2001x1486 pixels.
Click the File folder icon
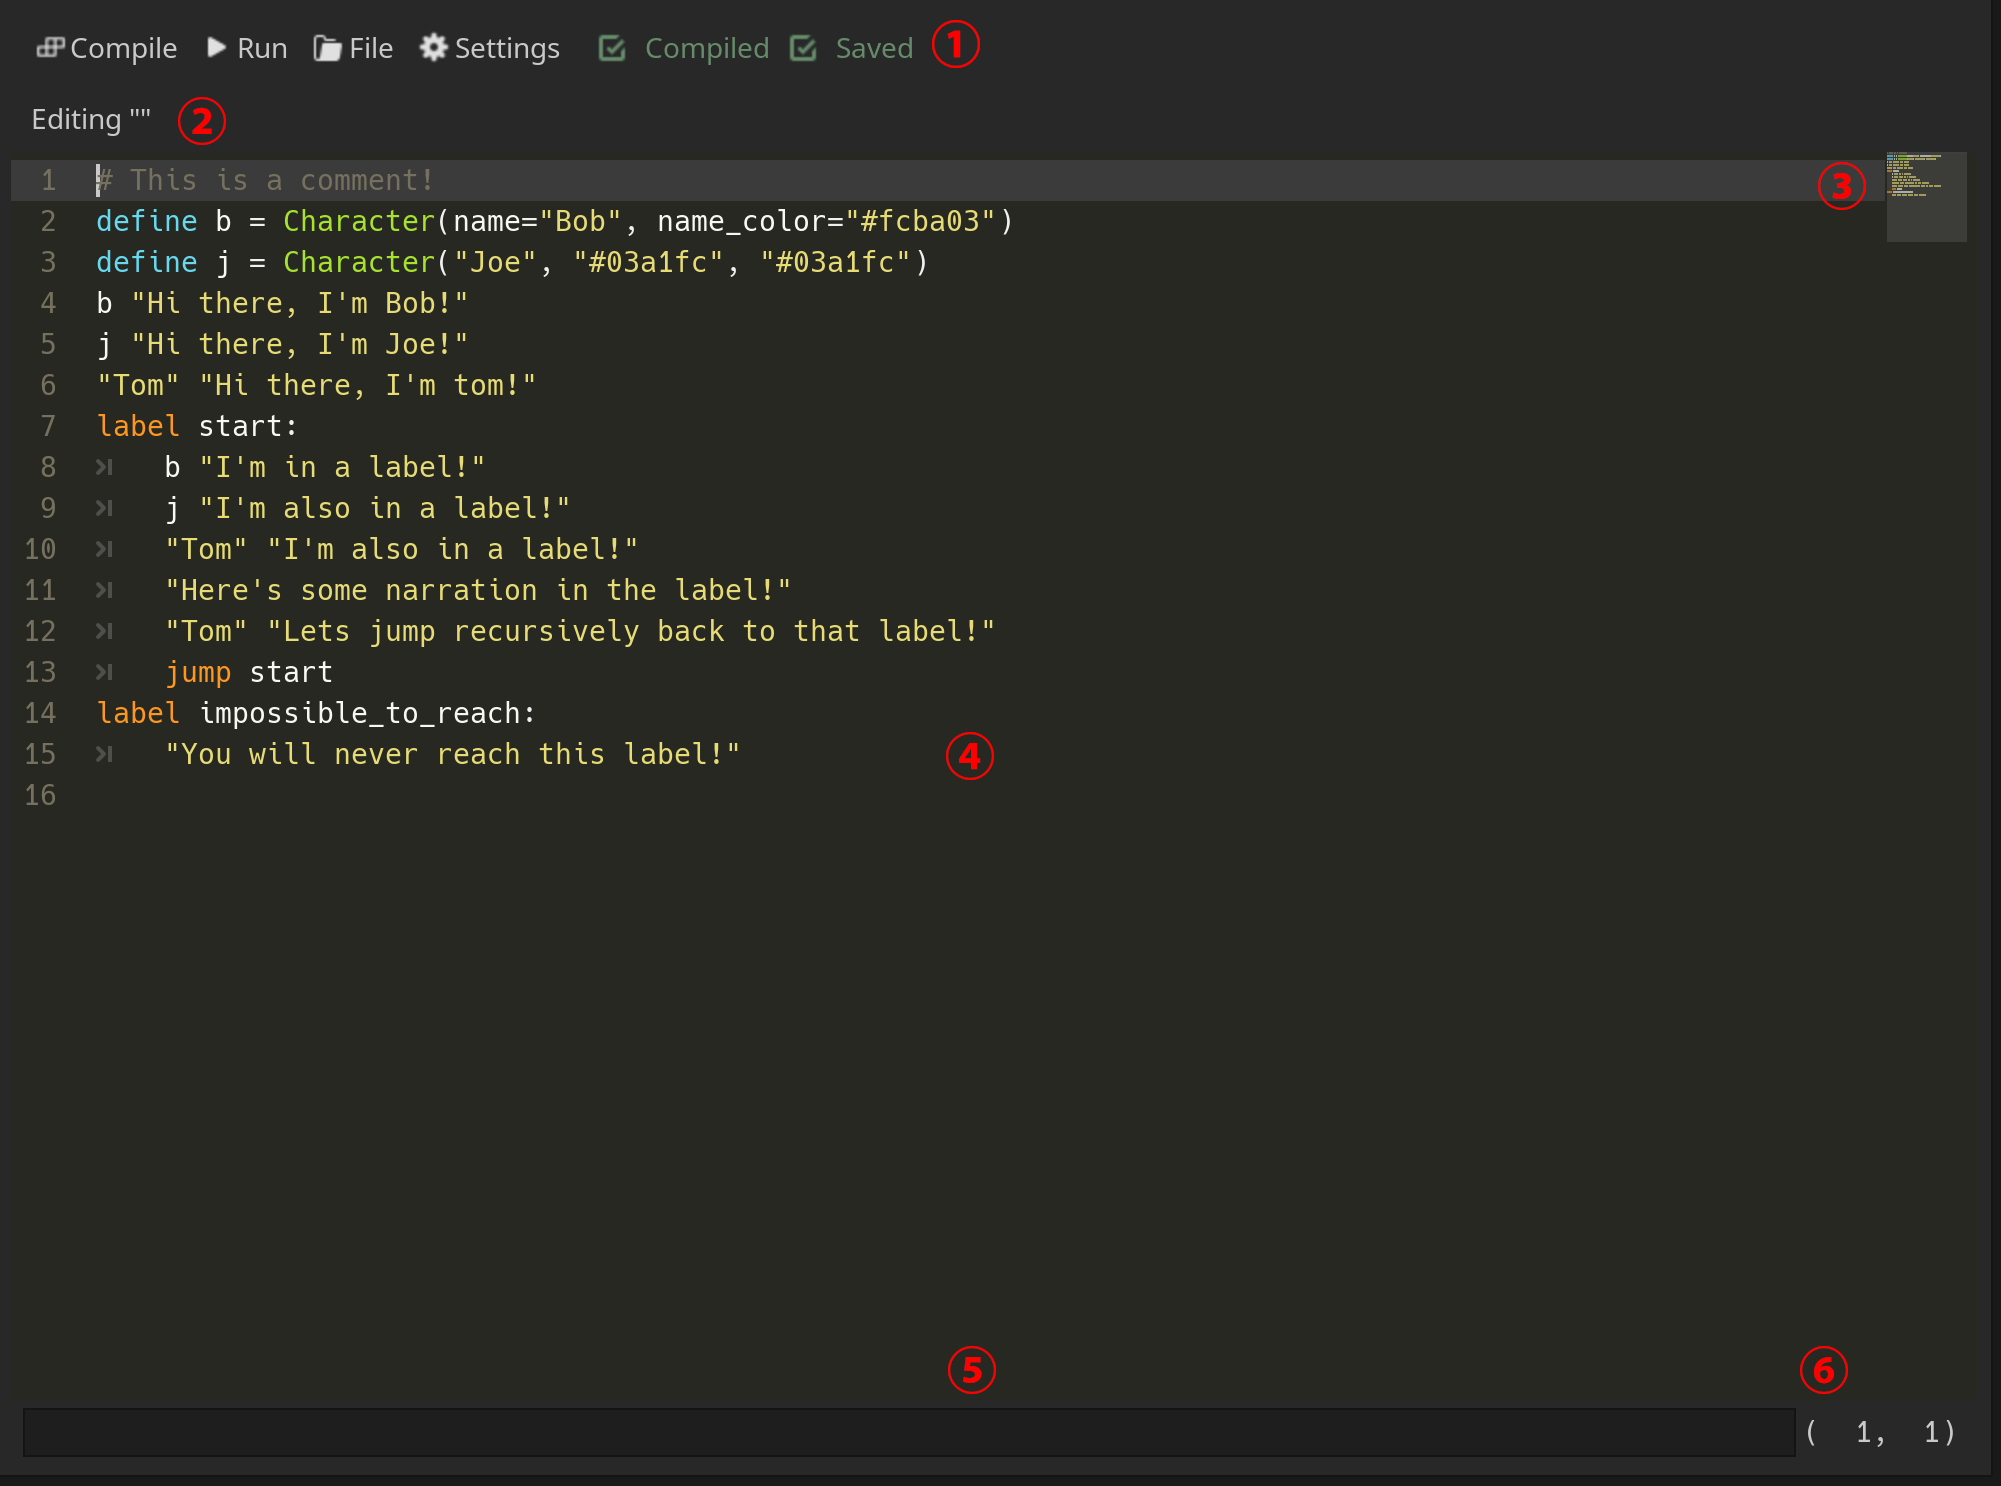coord(327,47)
